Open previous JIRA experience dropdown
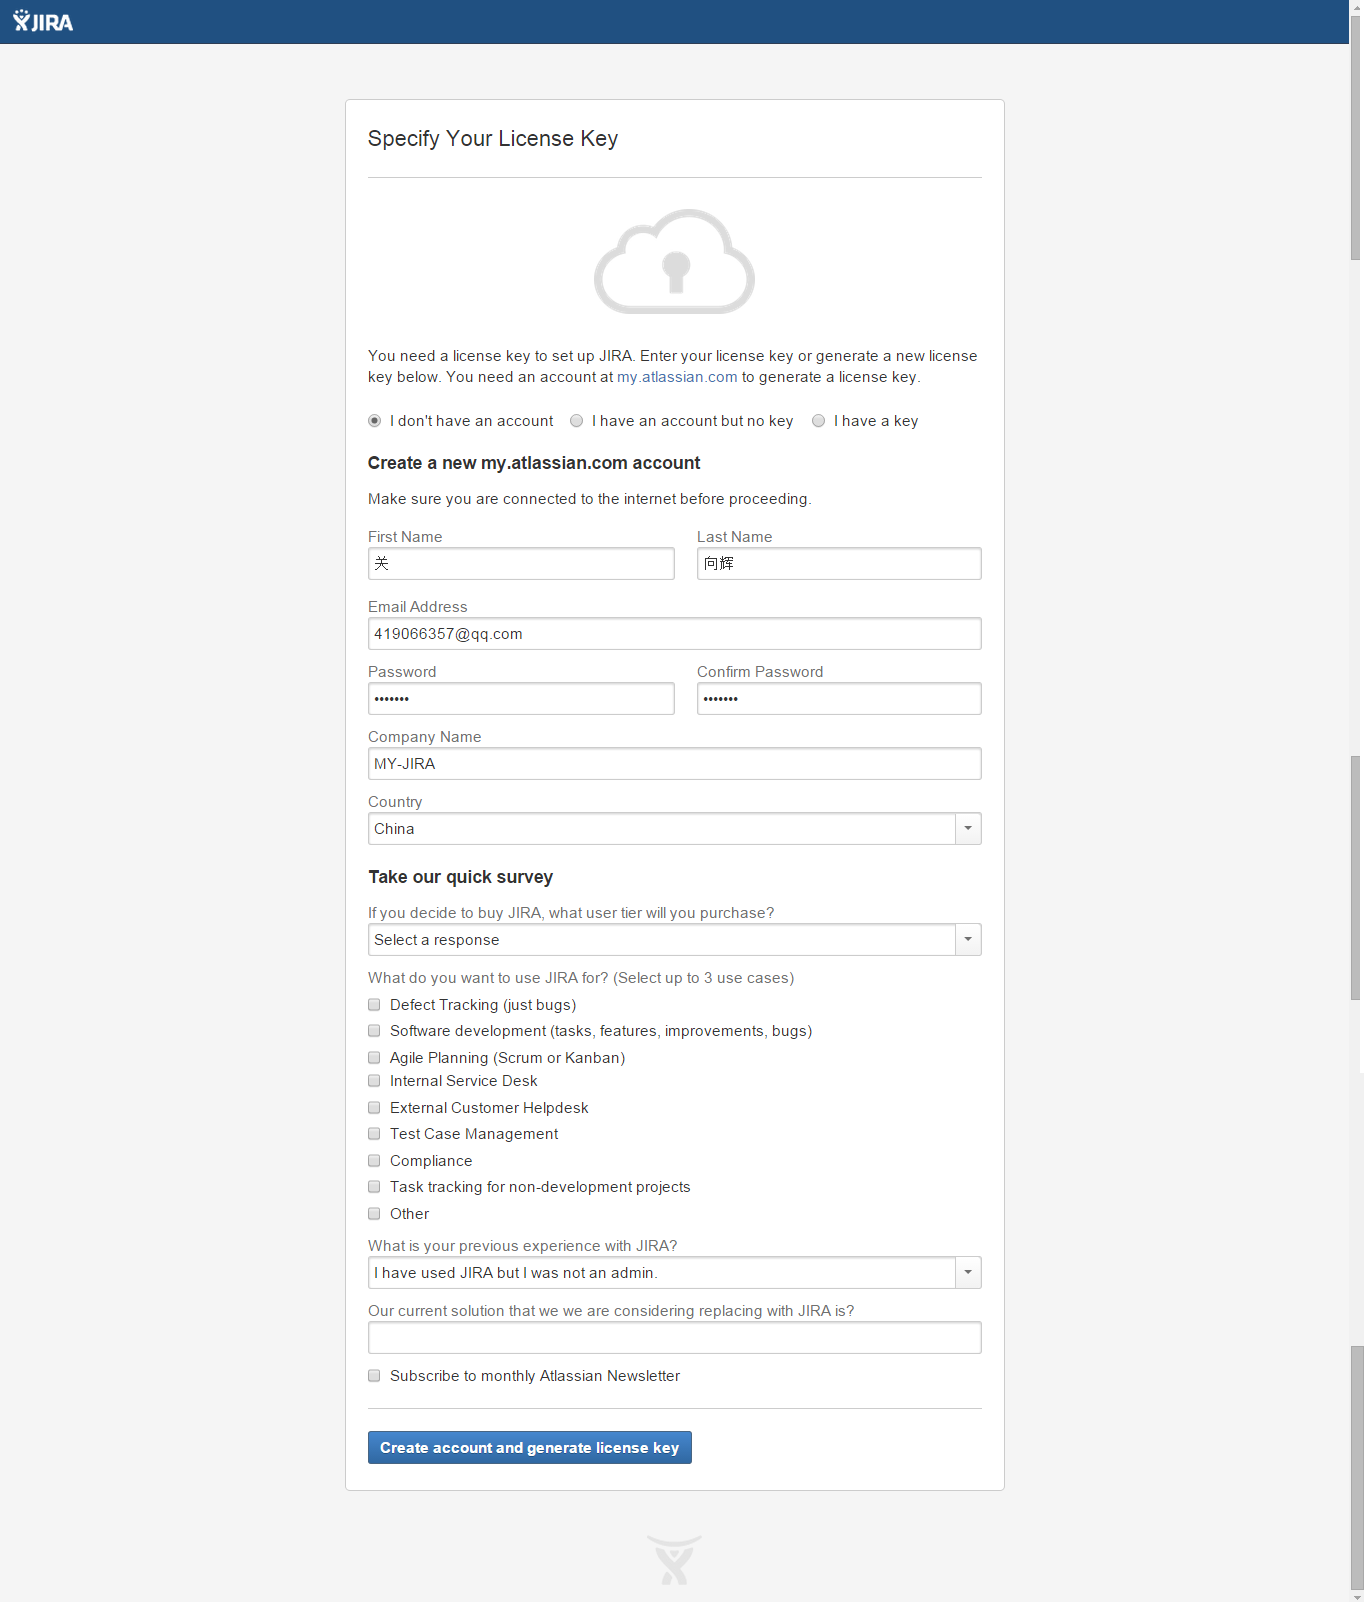 click(x=674, y=1273)
